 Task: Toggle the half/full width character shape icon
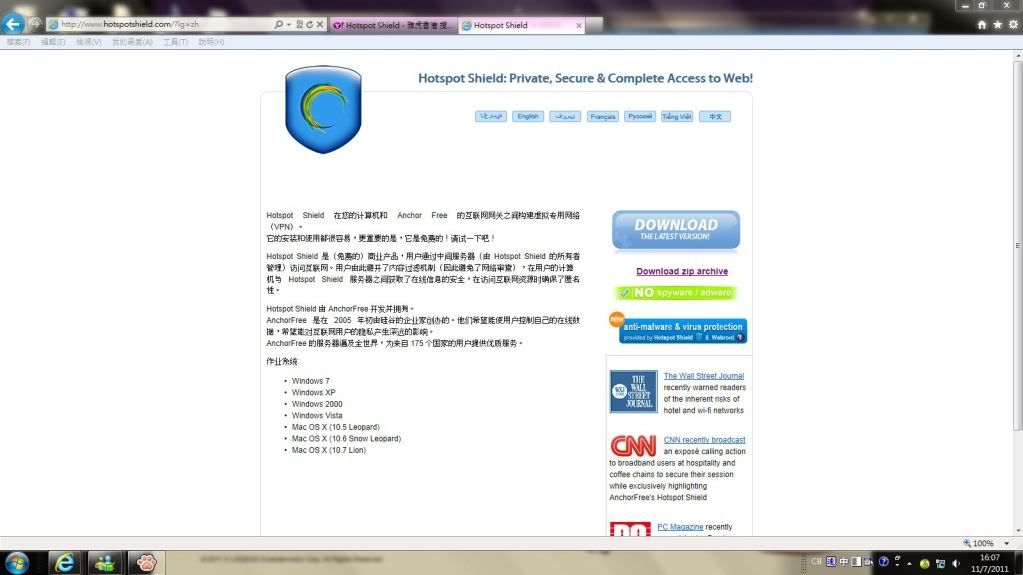(x=856, y=561)
